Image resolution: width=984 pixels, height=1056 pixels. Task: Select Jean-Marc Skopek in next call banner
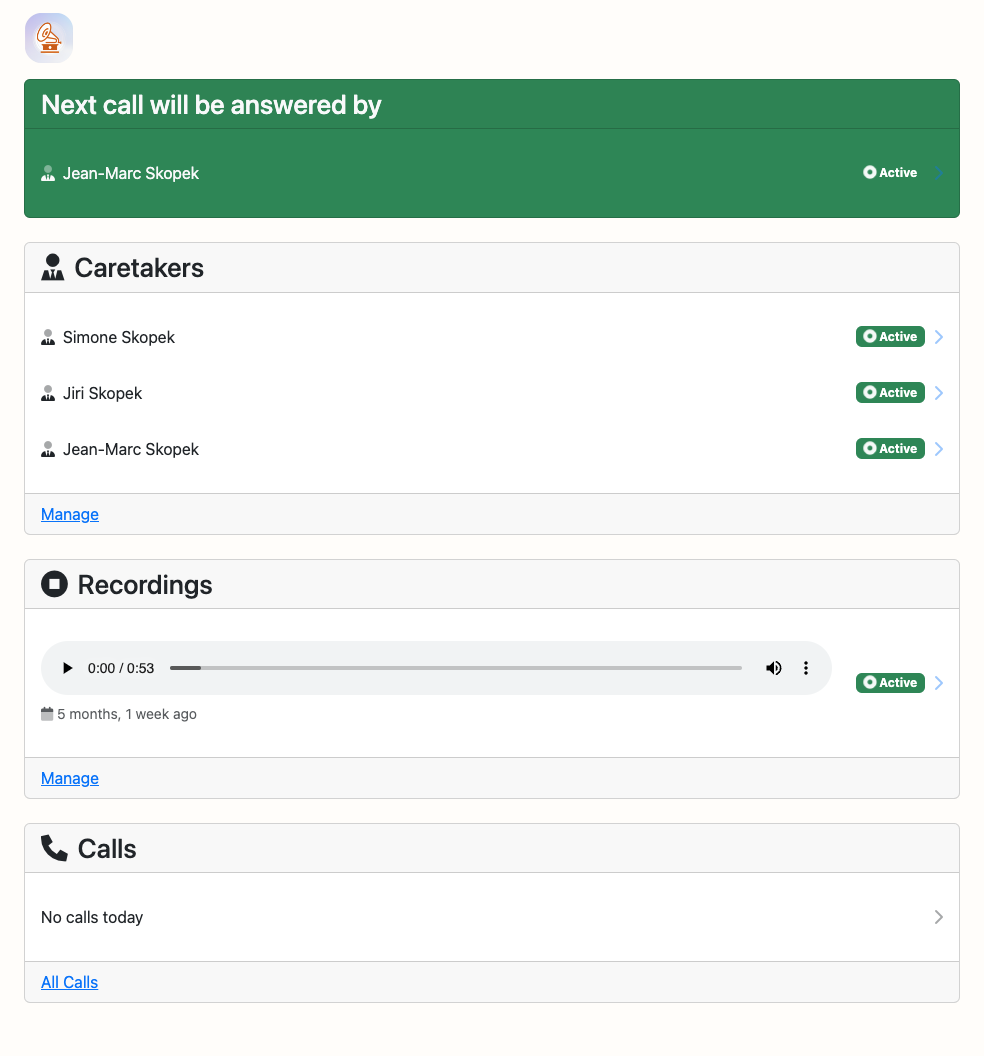click(131, 173)
